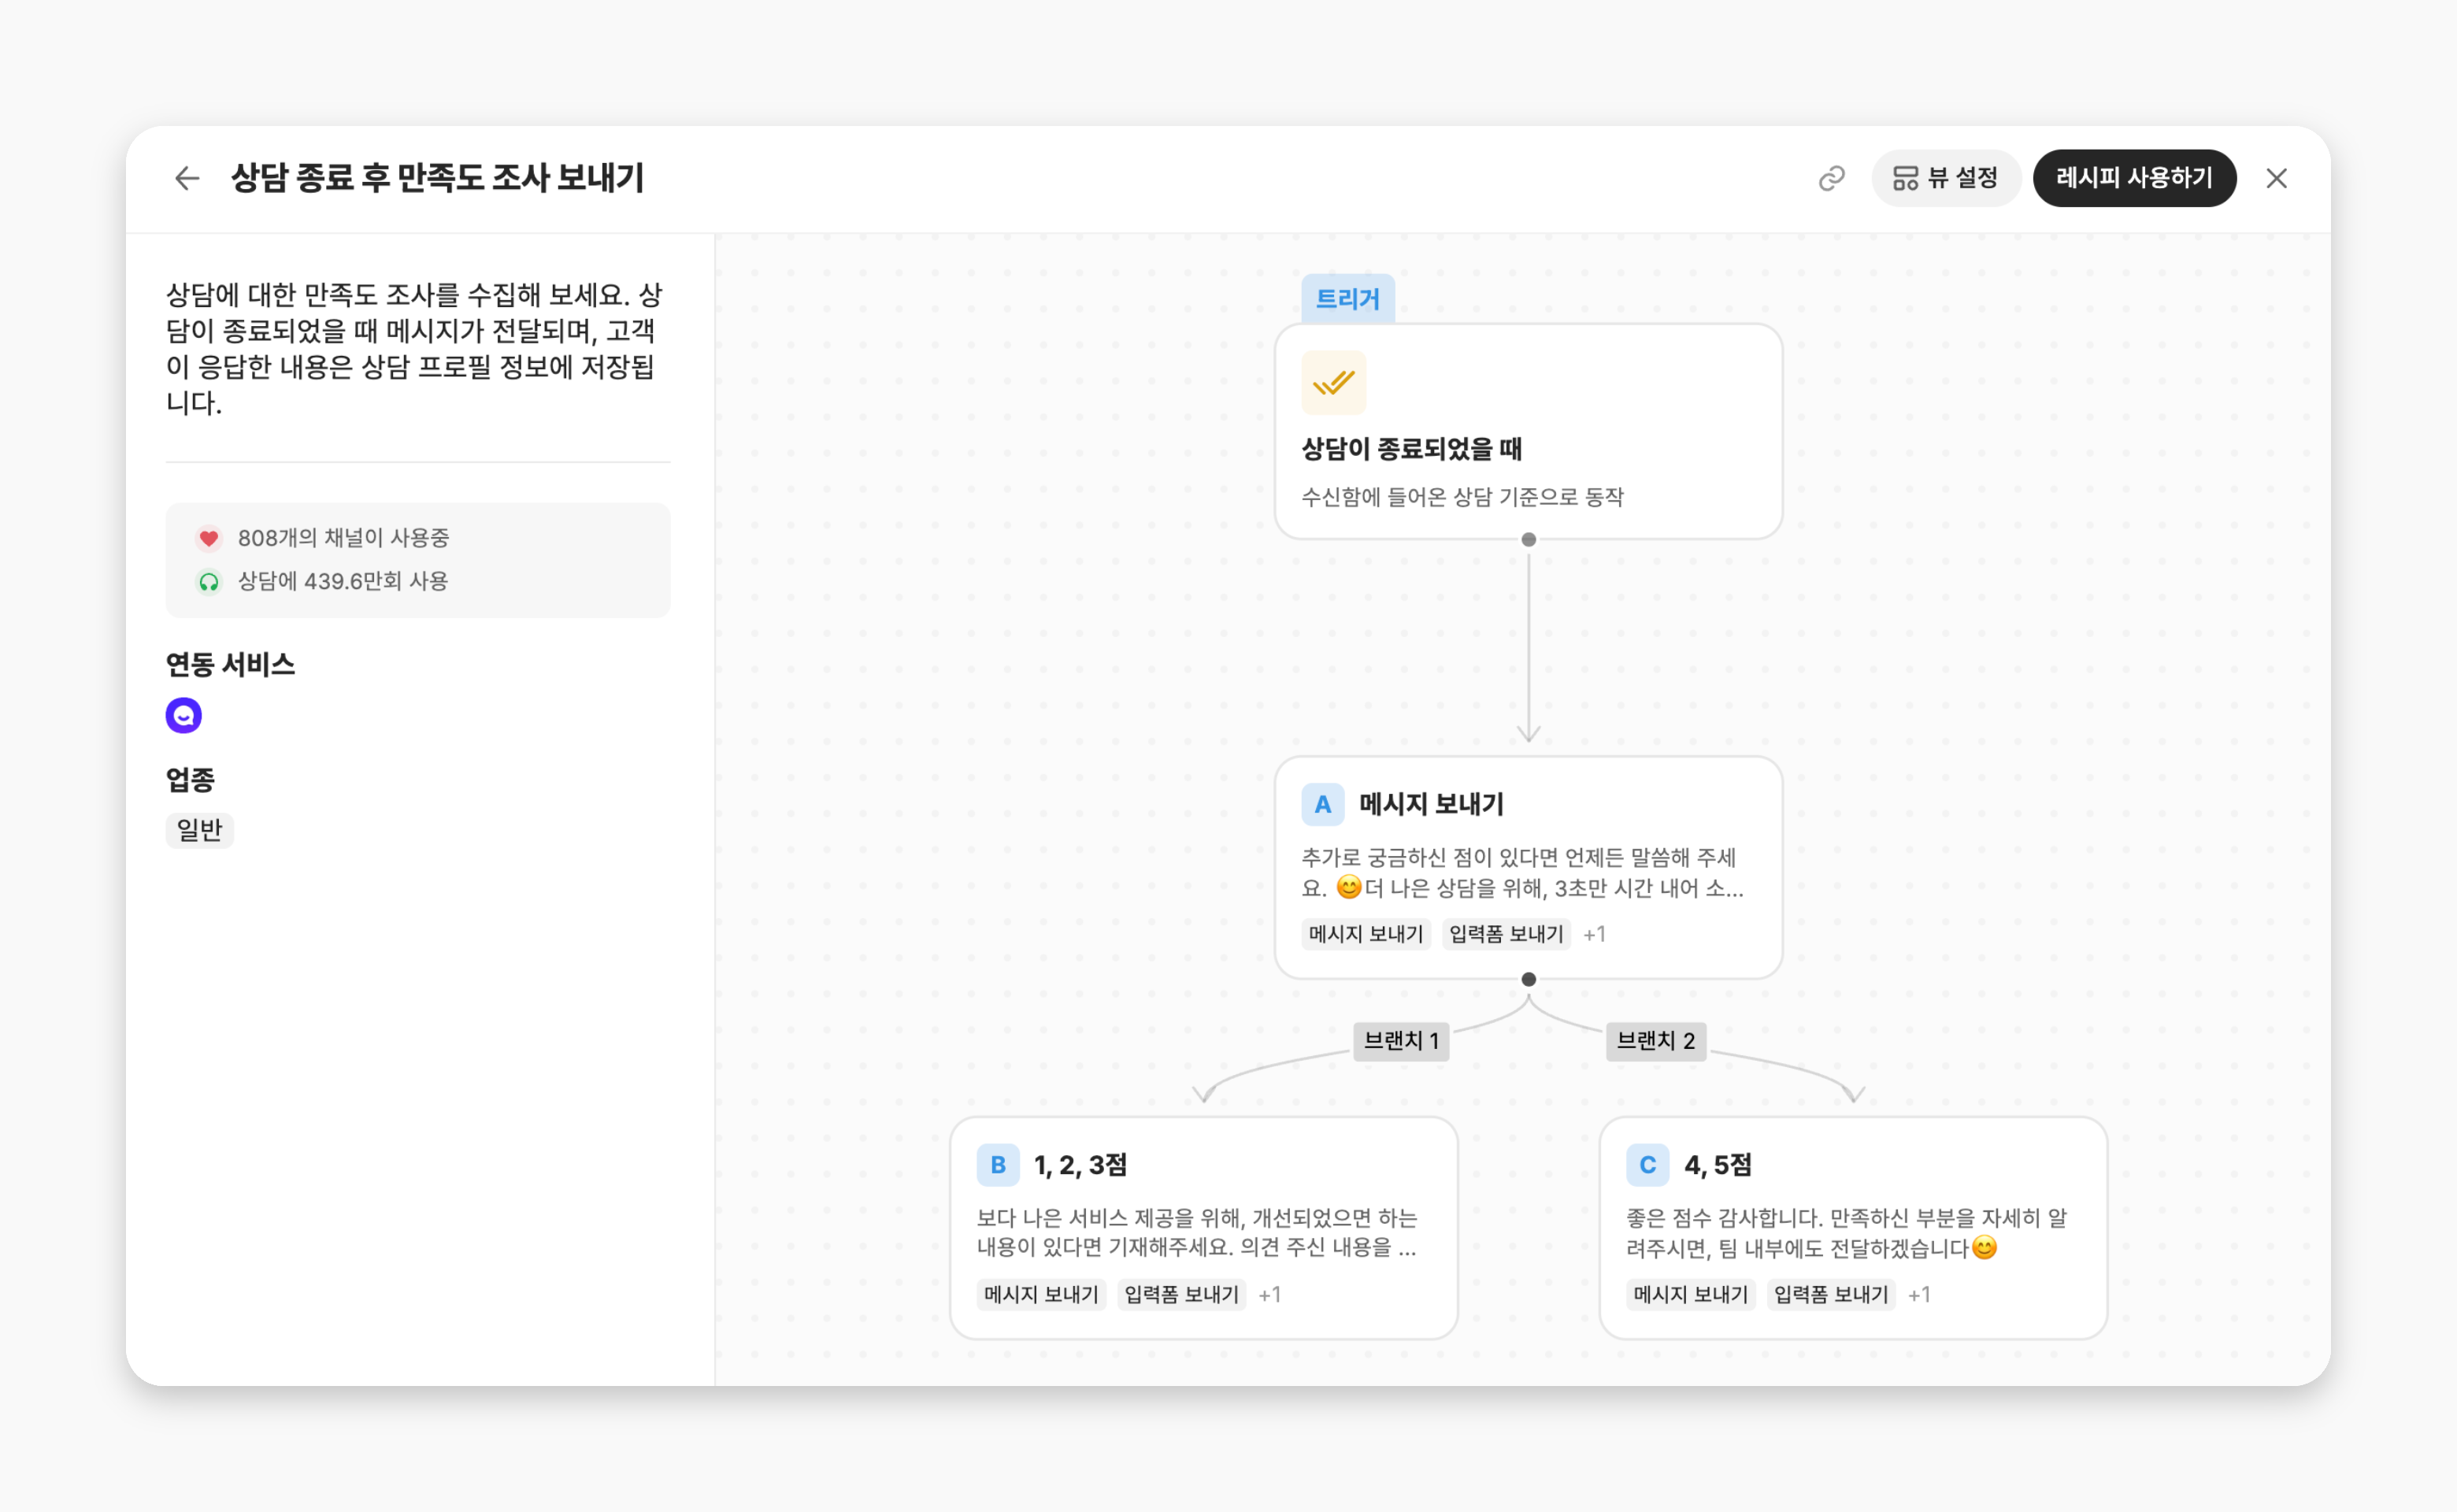This screenshot has height=1512, width=2457.
Task: Click the red heart channels icon
Action: 208,538
